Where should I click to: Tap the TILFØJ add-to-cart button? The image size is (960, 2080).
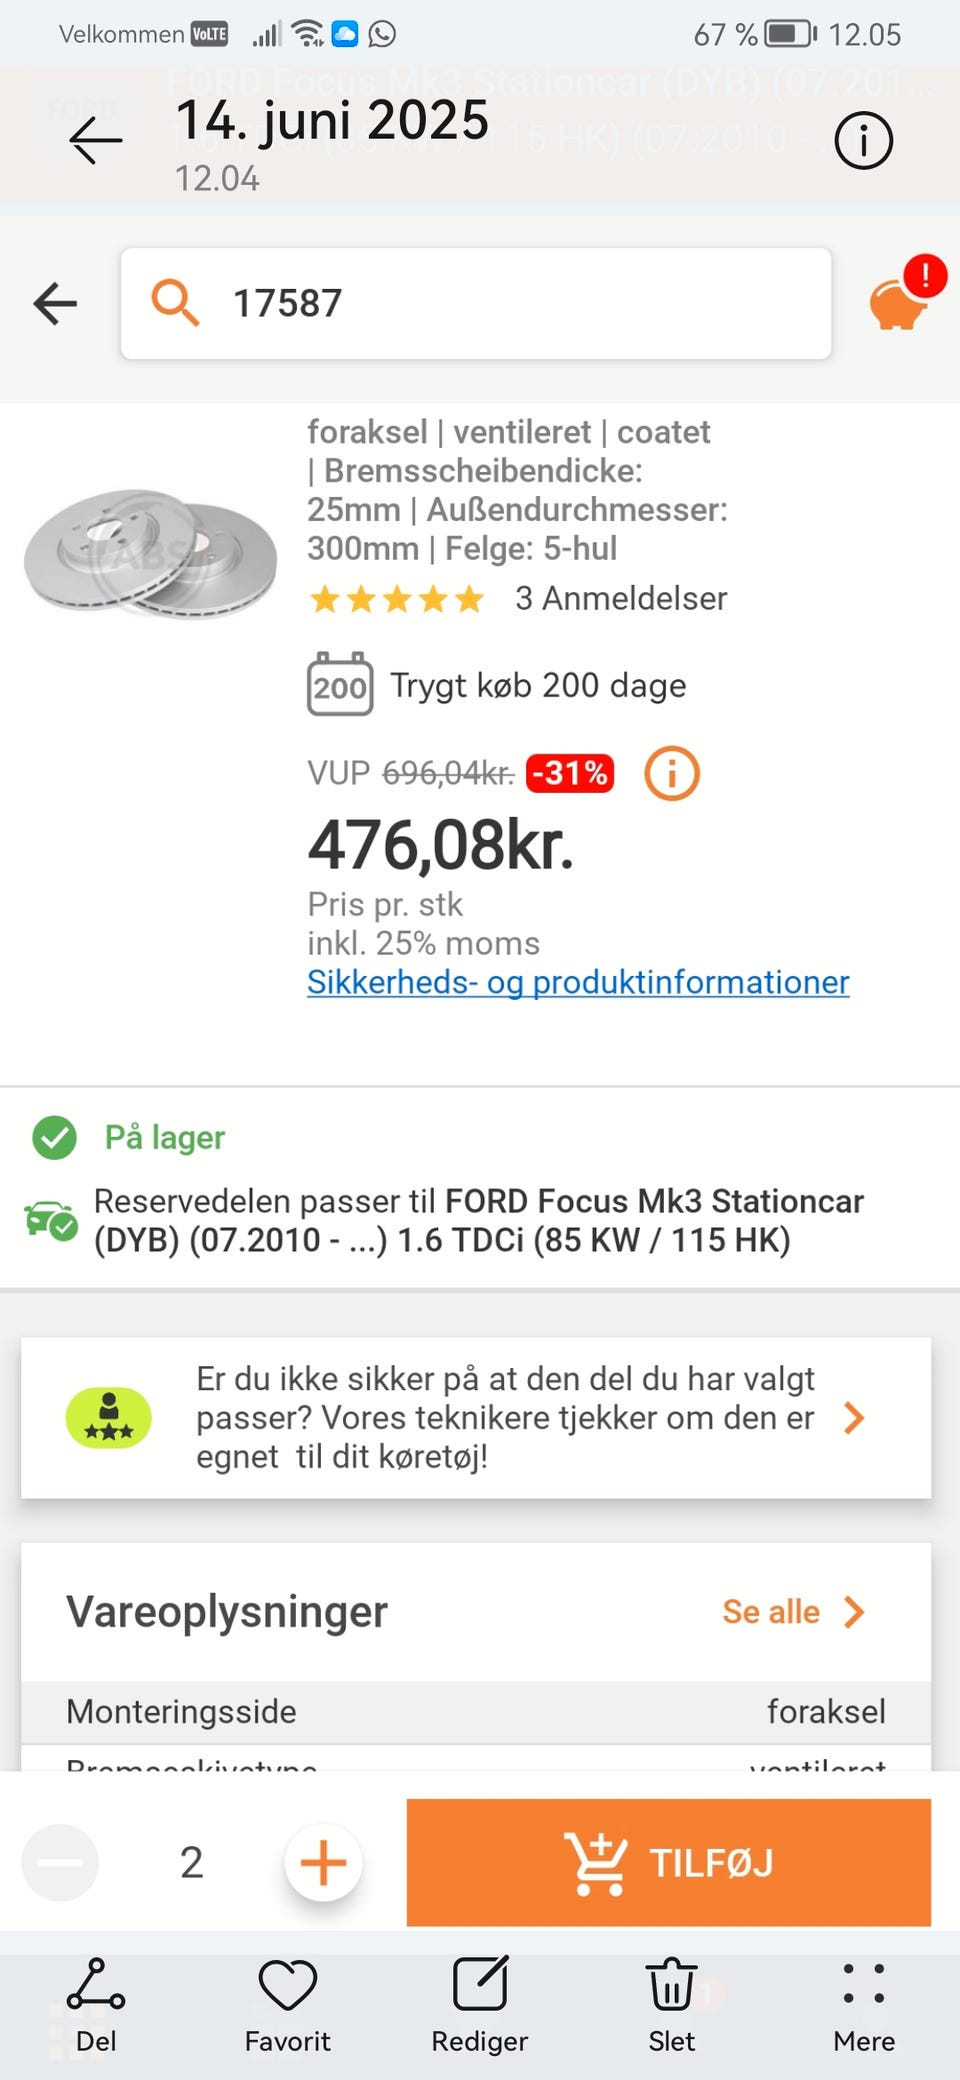[x=668, y=1862]
